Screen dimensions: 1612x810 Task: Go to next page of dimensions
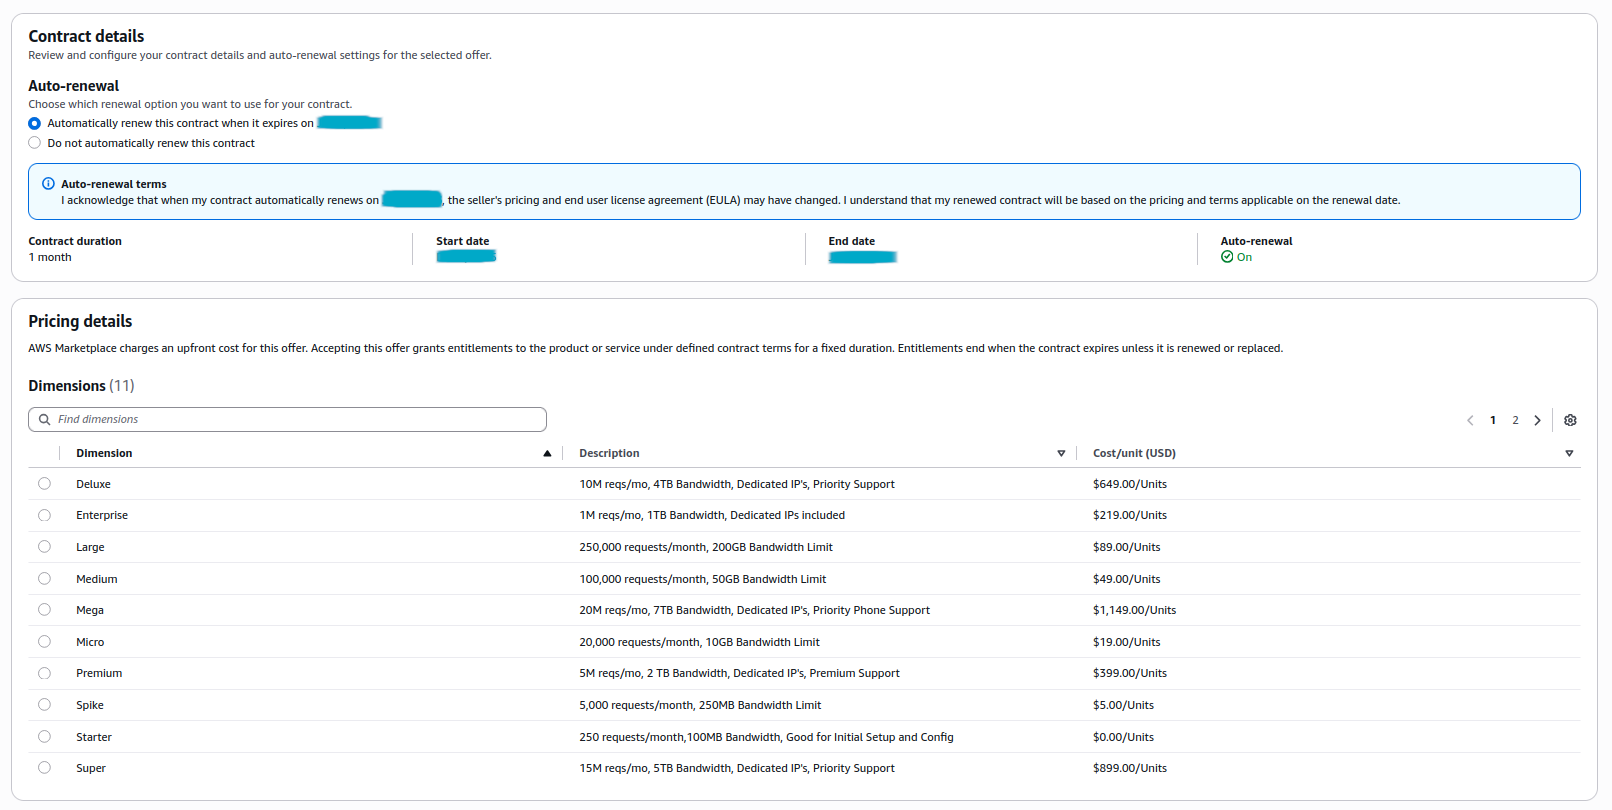tap(1537, 420)
